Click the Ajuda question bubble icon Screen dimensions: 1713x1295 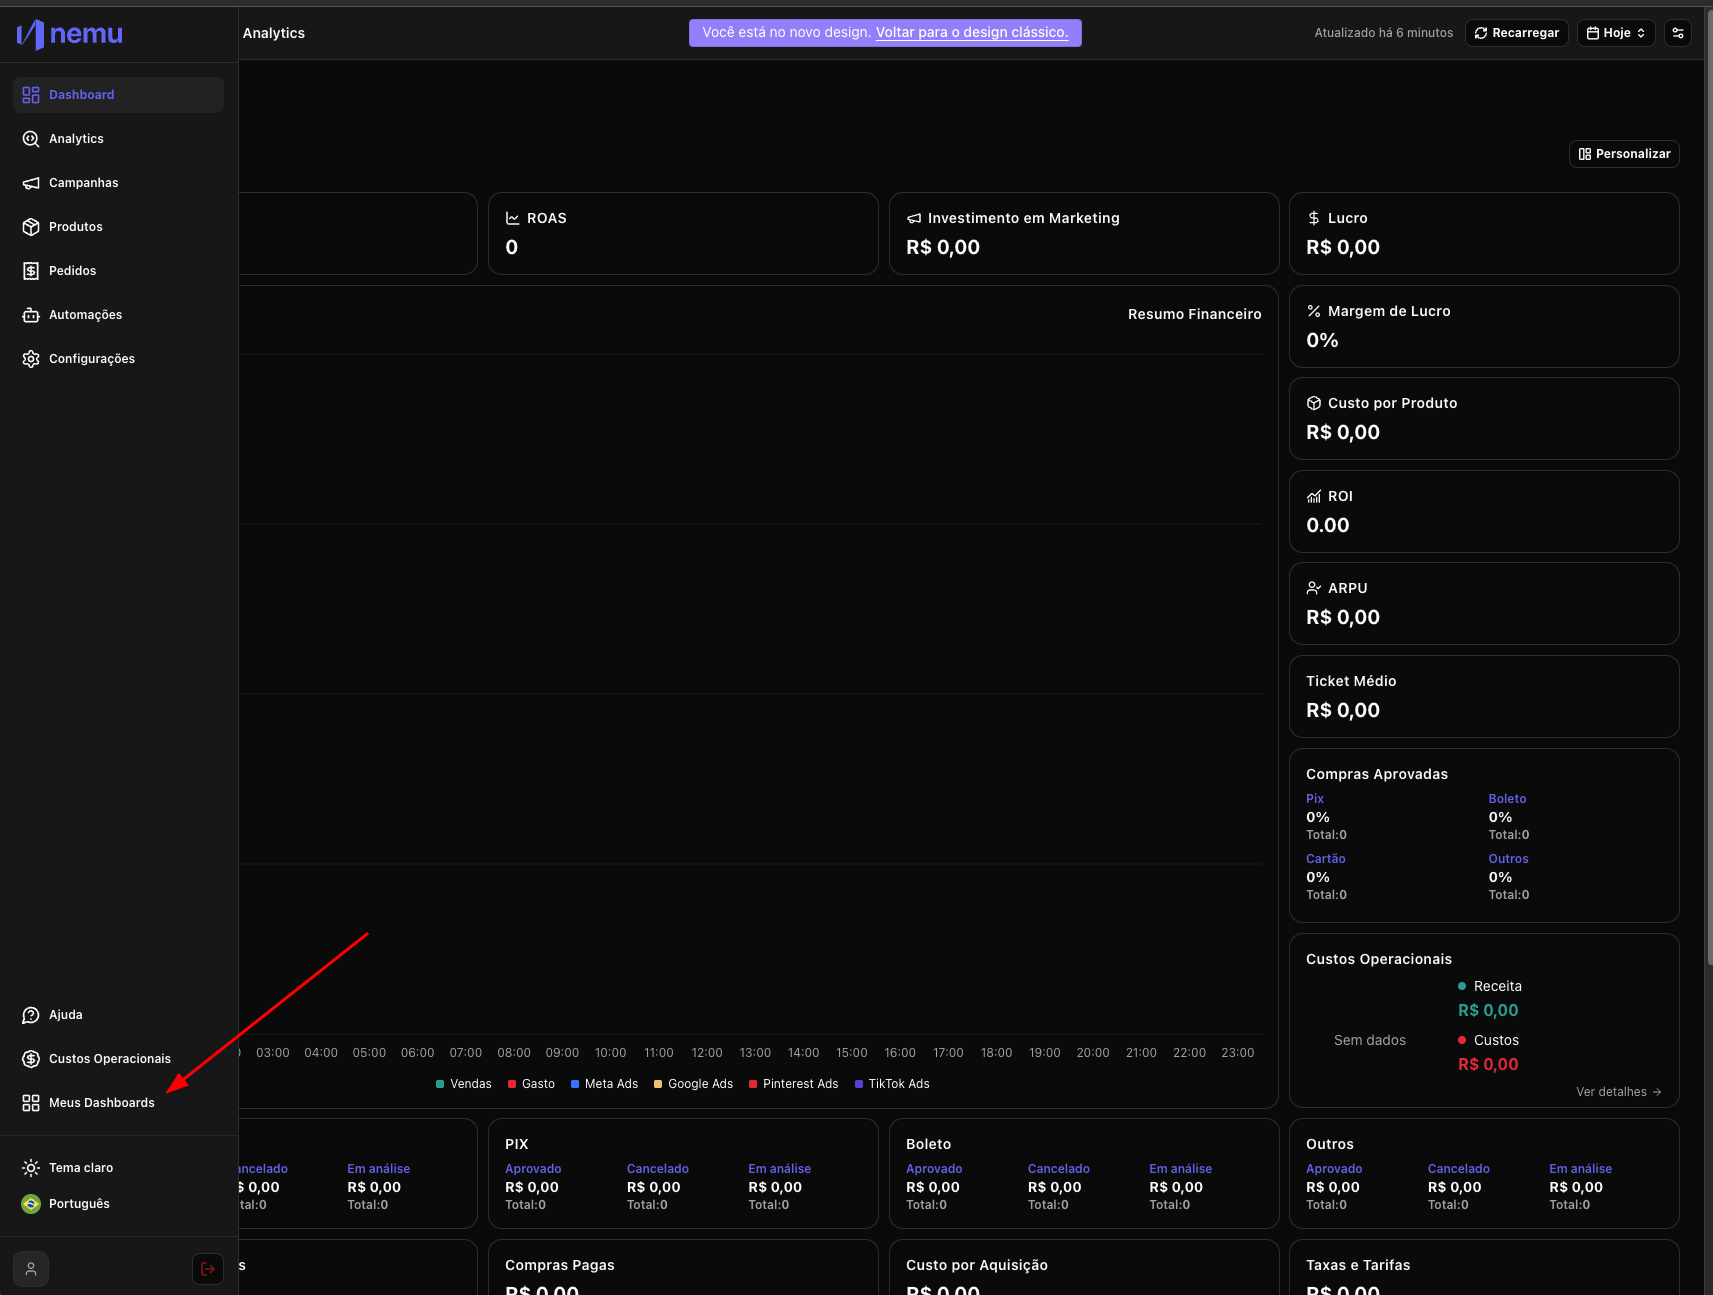31,1015
